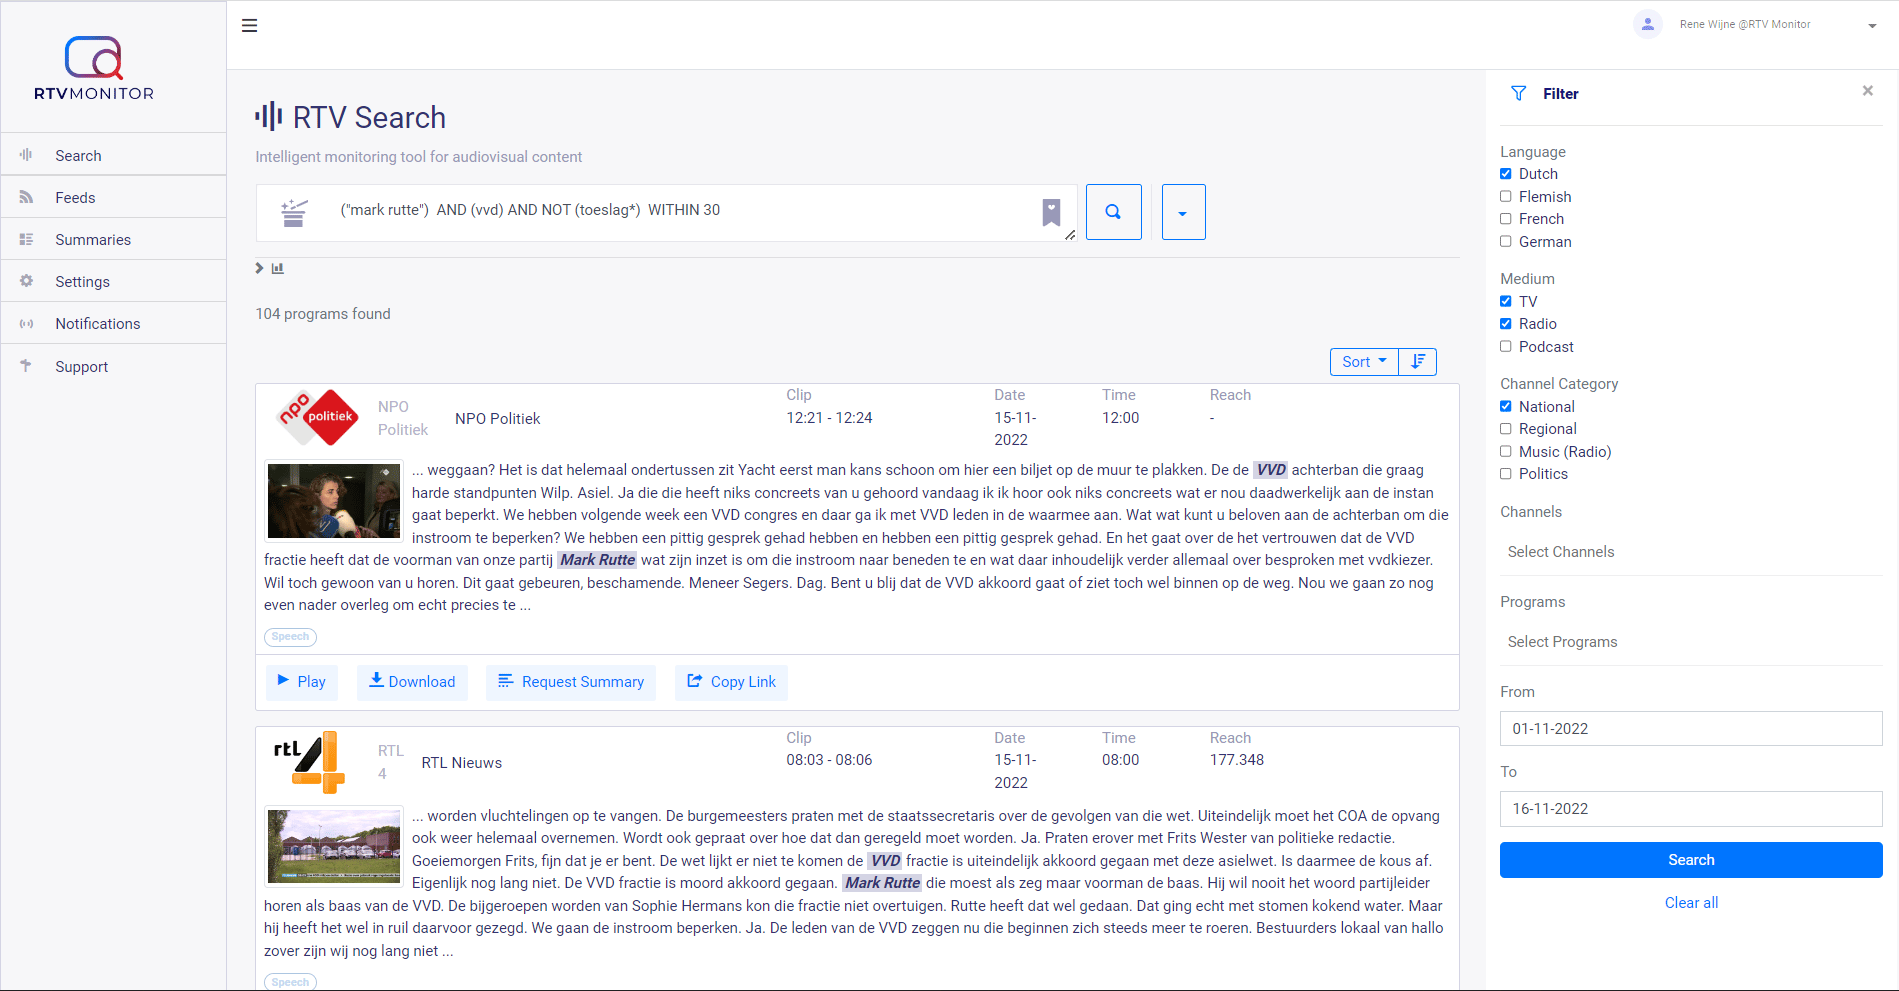The image size is (1899, 991).
Task: Click the From date field showing 01-11-2022
Action: coord(1690,728)
